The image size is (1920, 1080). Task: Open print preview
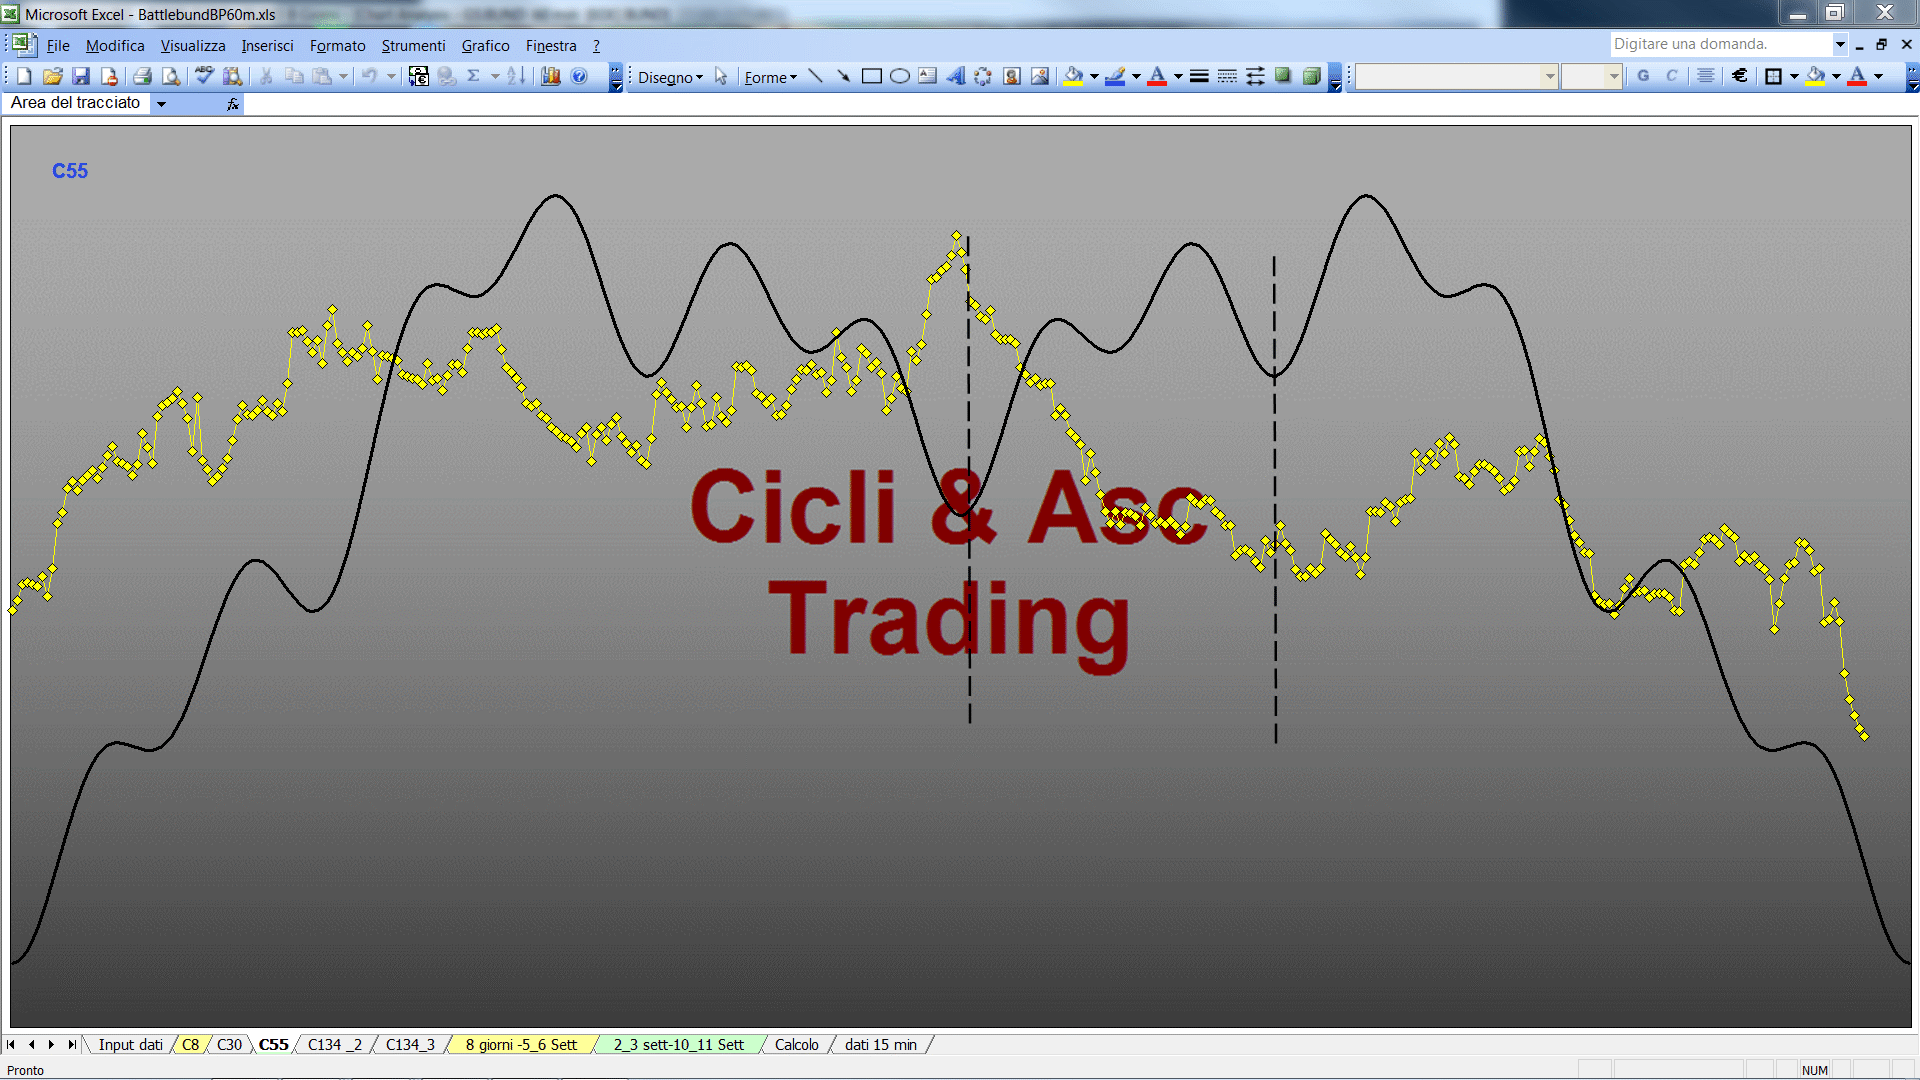171,76
